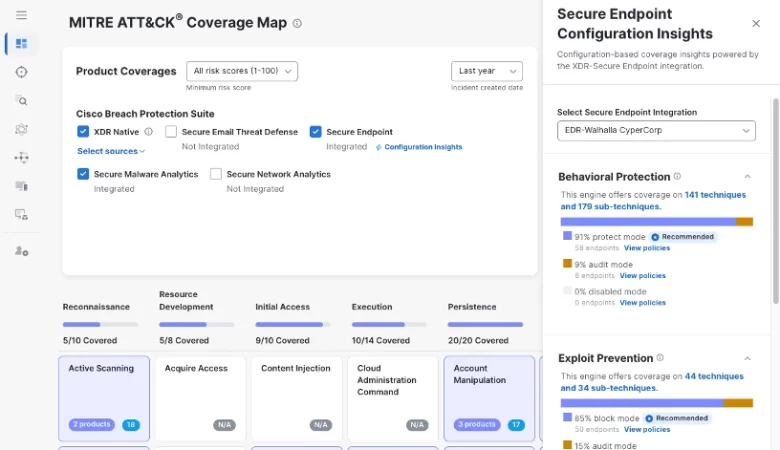Select the Persistence tactic header

tap(472, 307)
